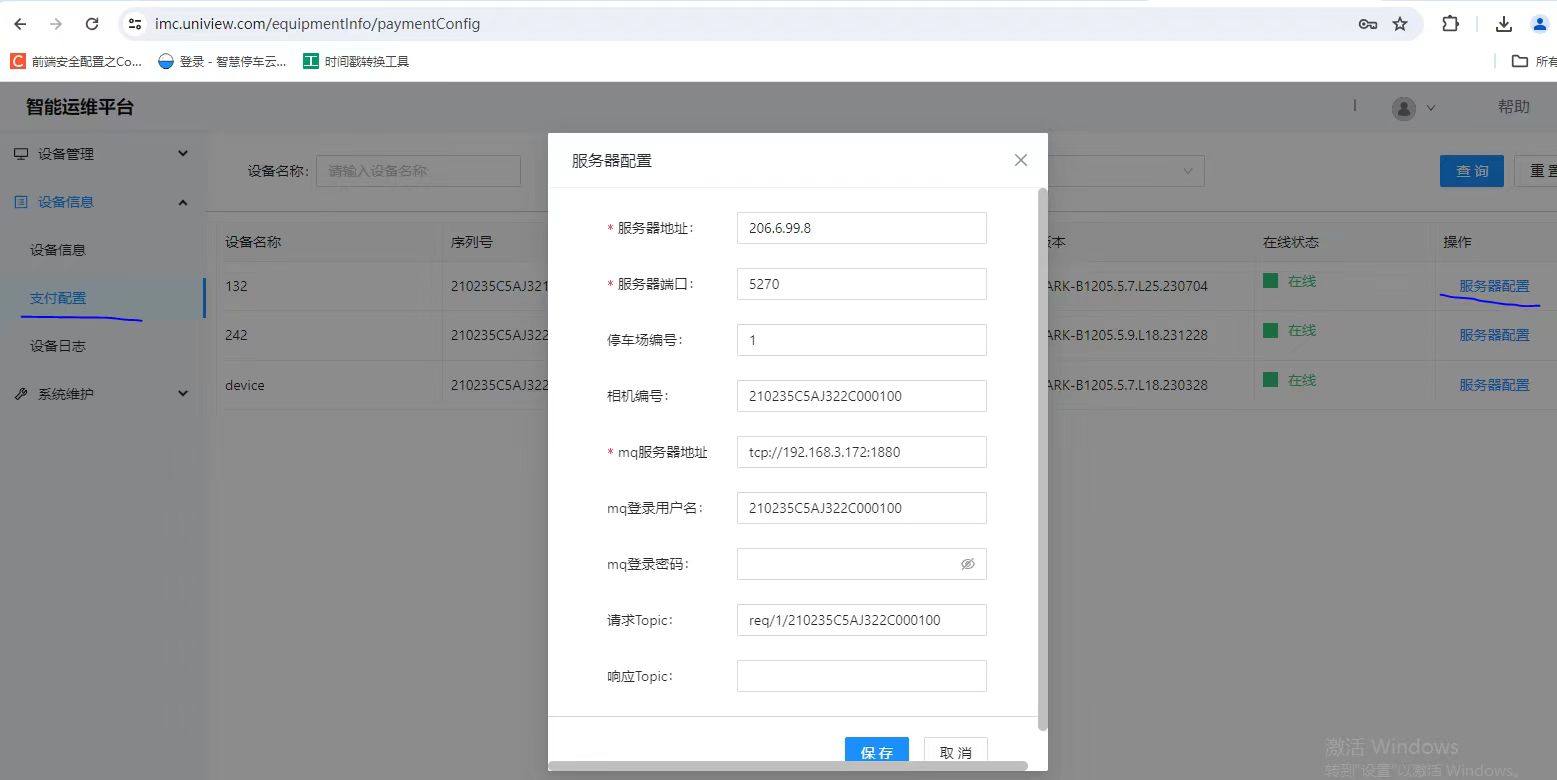Open the browser extensions puzzle icon
The height and width of the screenshot is (780, 1557).
tap(1450, 24)
